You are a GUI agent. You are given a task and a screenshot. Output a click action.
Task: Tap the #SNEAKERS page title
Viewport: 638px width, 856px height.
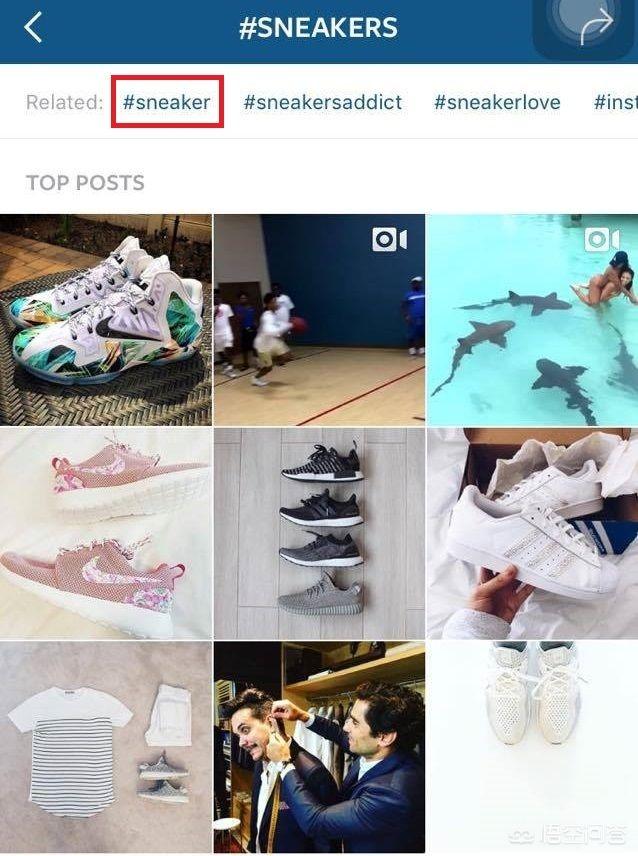(x=319, y=27)
